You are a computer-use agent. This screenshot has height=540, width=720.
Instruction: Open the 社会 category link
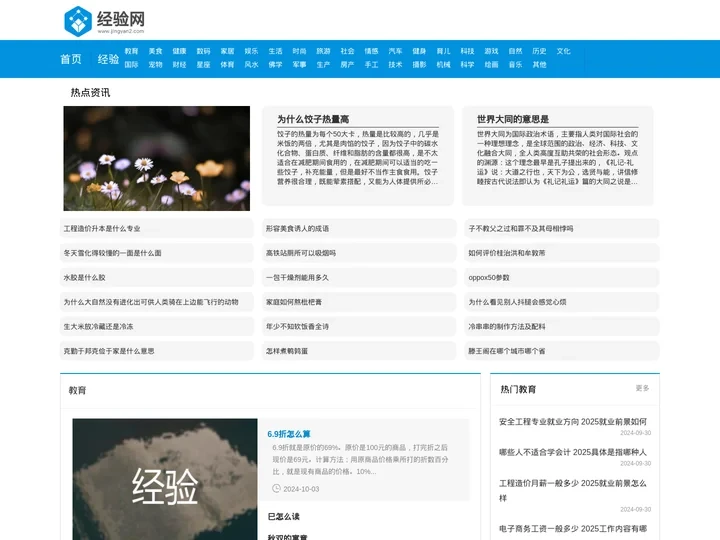(x=348, y=51)
